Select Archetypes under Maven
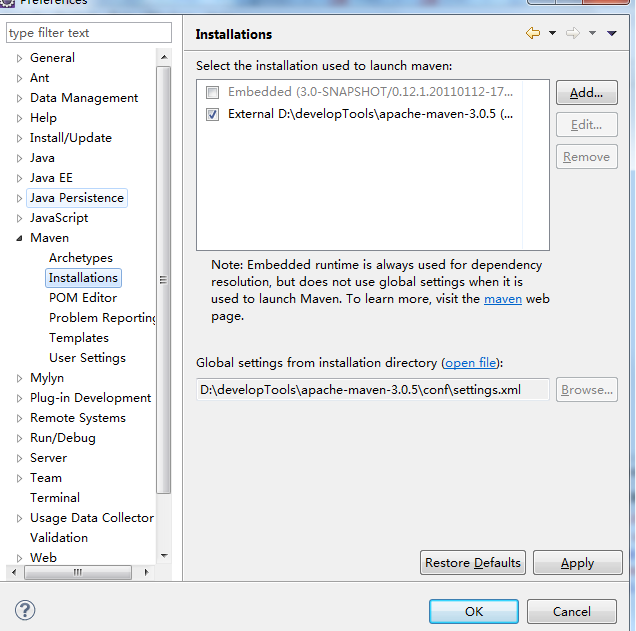This screenshot has width=636, height=631. [x=81, y=258]
